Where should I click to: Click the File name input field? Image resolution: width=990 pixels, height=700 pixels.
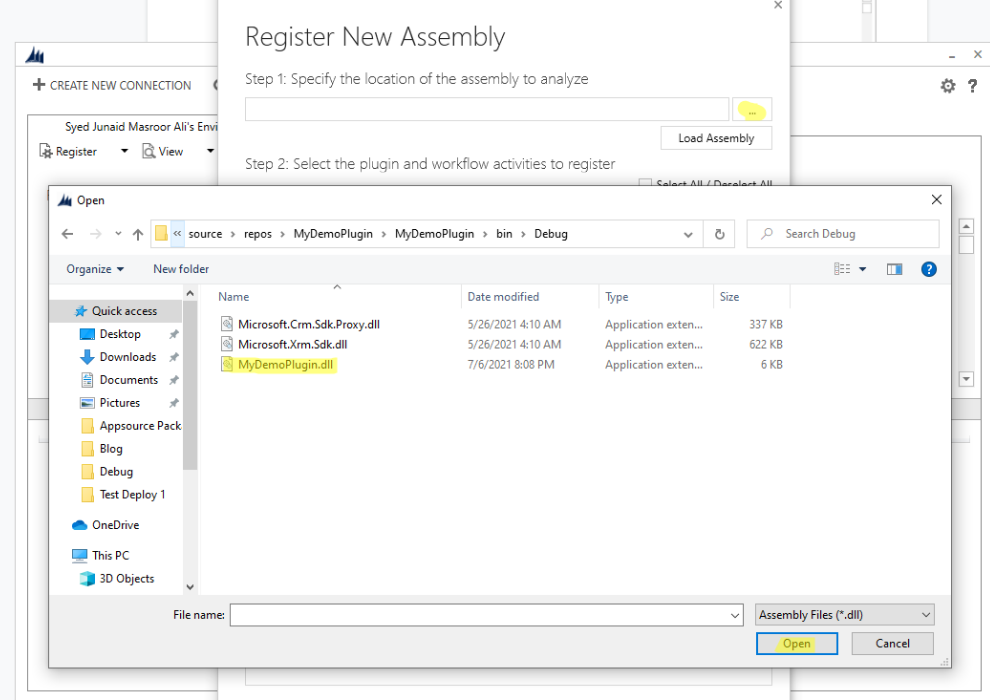pyautogui.click(x=485, y=615)
